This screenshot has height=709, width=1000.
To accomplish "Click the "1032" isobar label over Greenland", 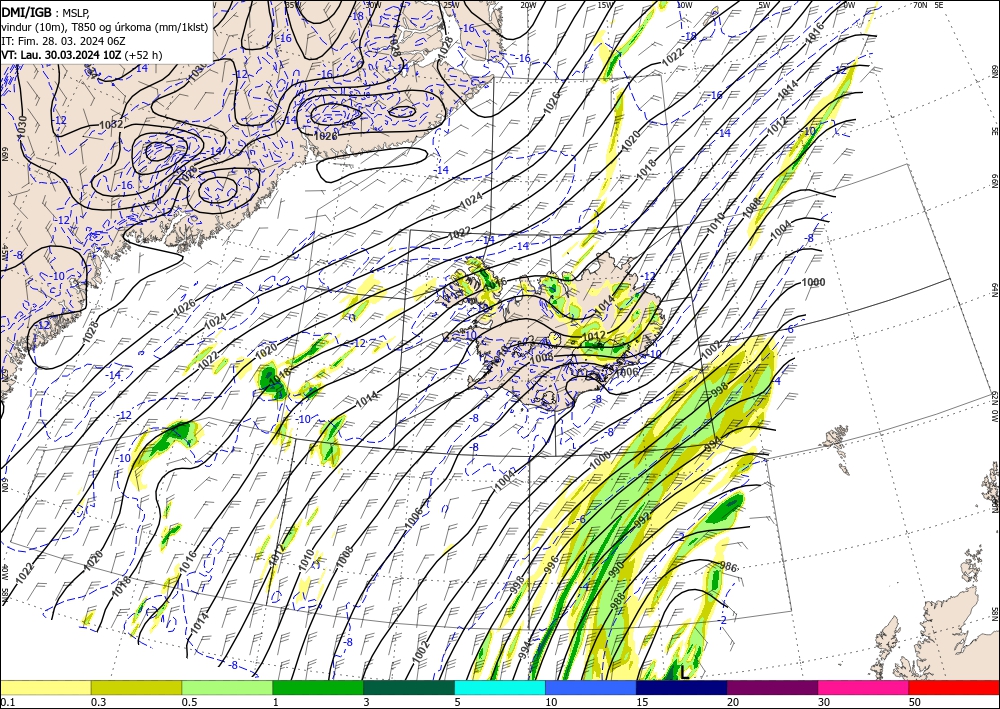I will tap(111, 124).
